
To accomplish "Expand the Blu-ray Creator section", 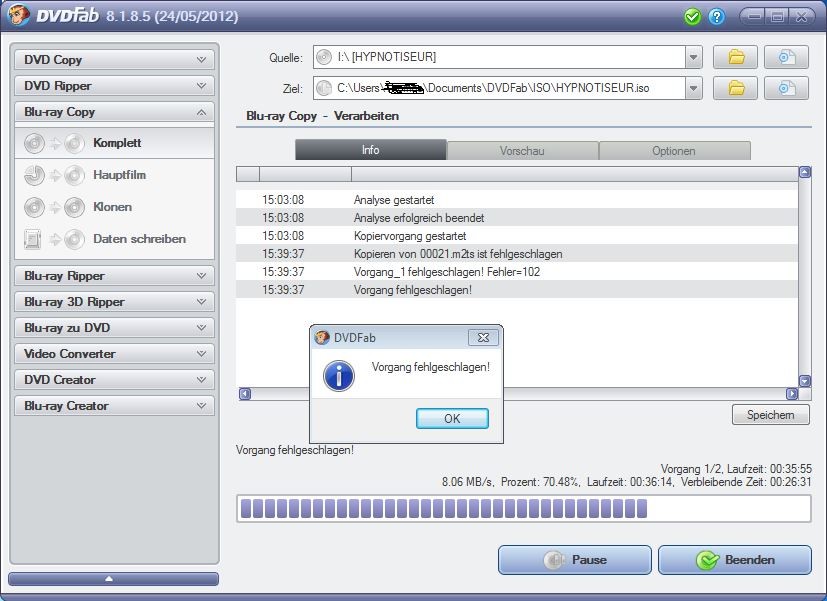I will pos(114,405).
